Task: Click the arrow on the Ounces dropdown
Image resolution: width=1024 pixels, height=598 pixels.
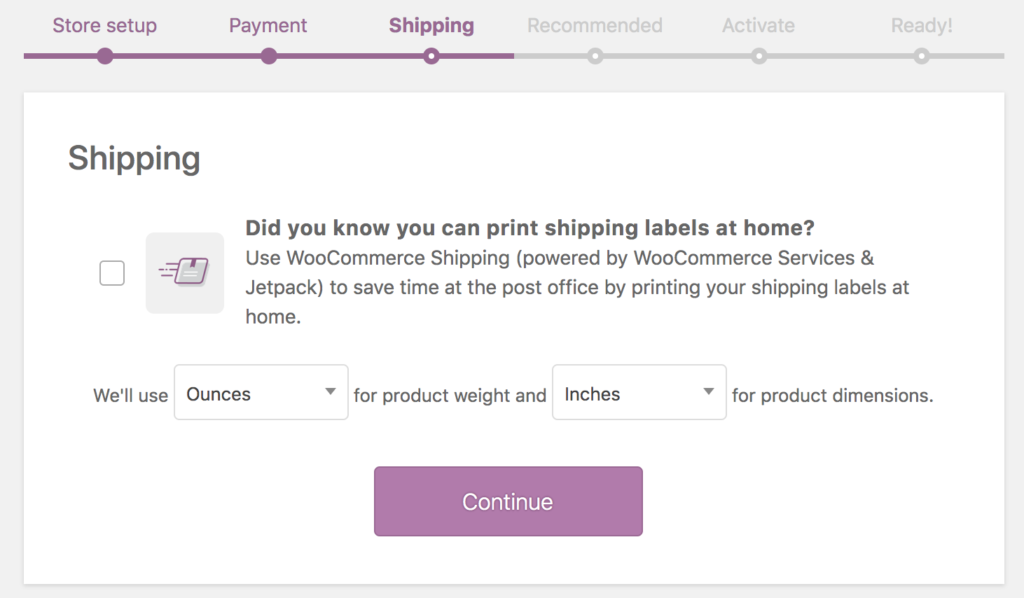Action: pos(330,392)
